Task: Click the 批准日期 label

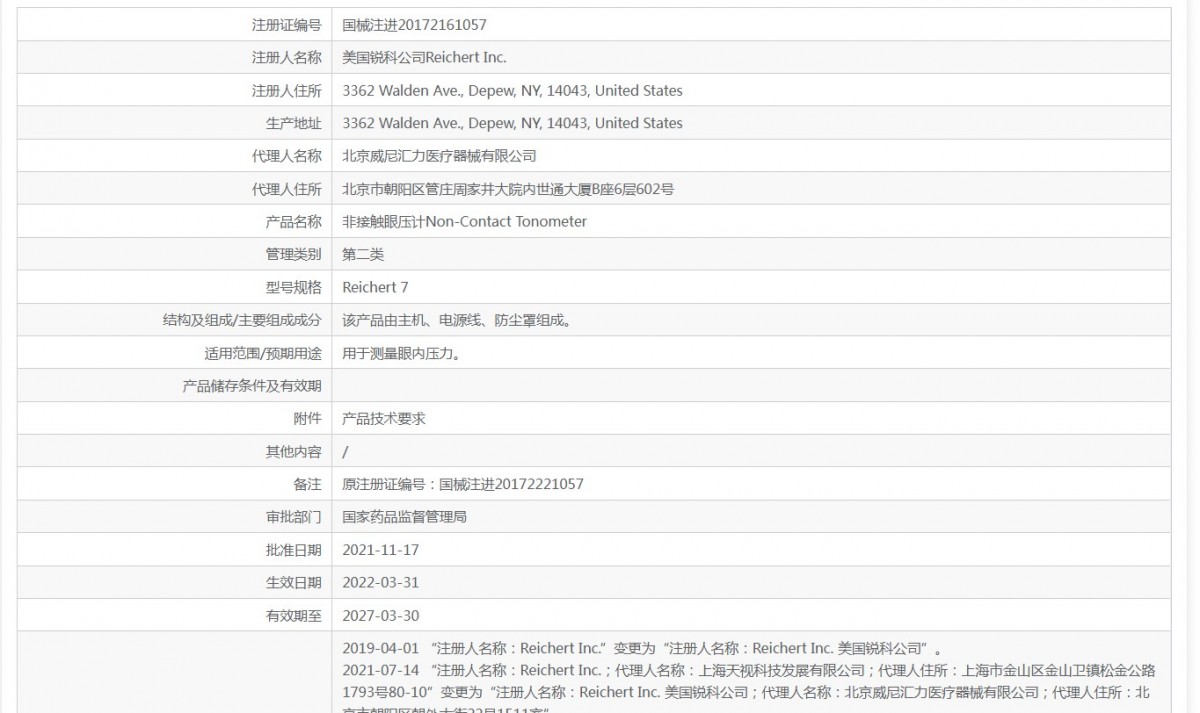Action: [294, 551]
